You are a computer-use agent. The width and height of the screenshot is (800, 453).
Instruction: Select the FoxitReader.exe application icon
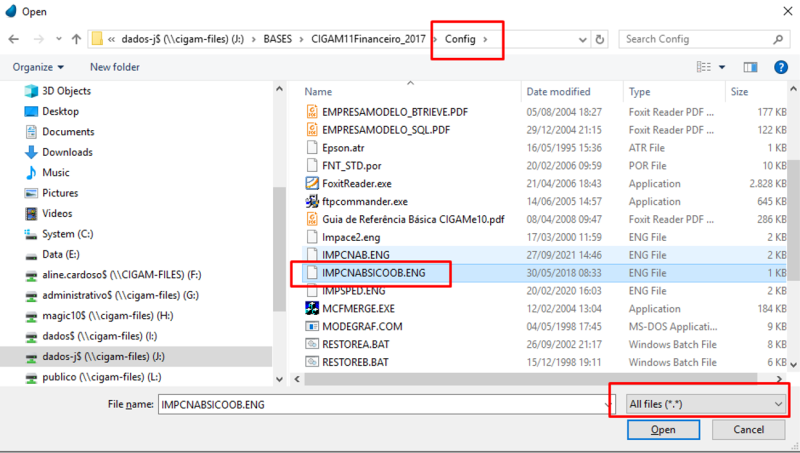(x=312, y=183)
